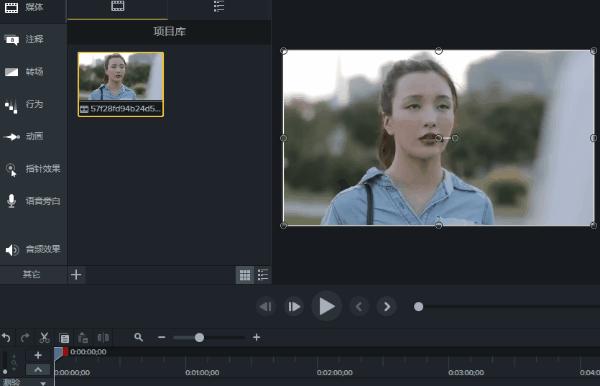The image size is (600, 386).
Task: Click the bottom-center resize handle of canvas
Action: [x=439, y=225]
